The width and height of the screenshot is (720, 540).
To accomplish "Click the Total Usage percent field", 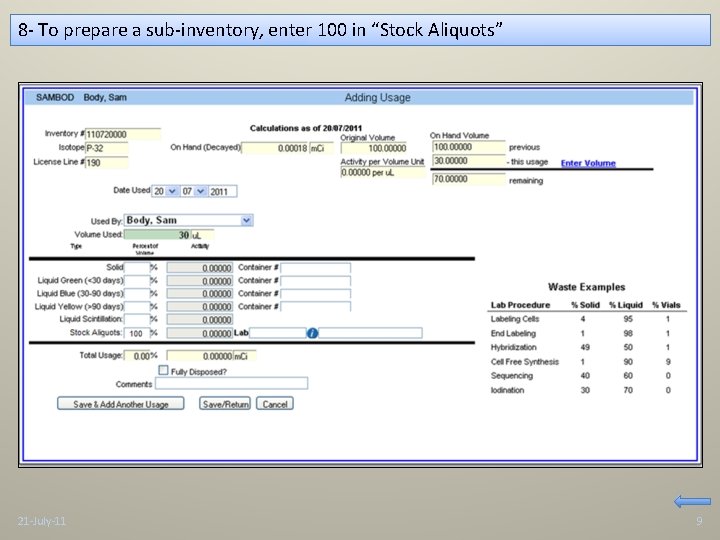I will [x=137, y=356].
